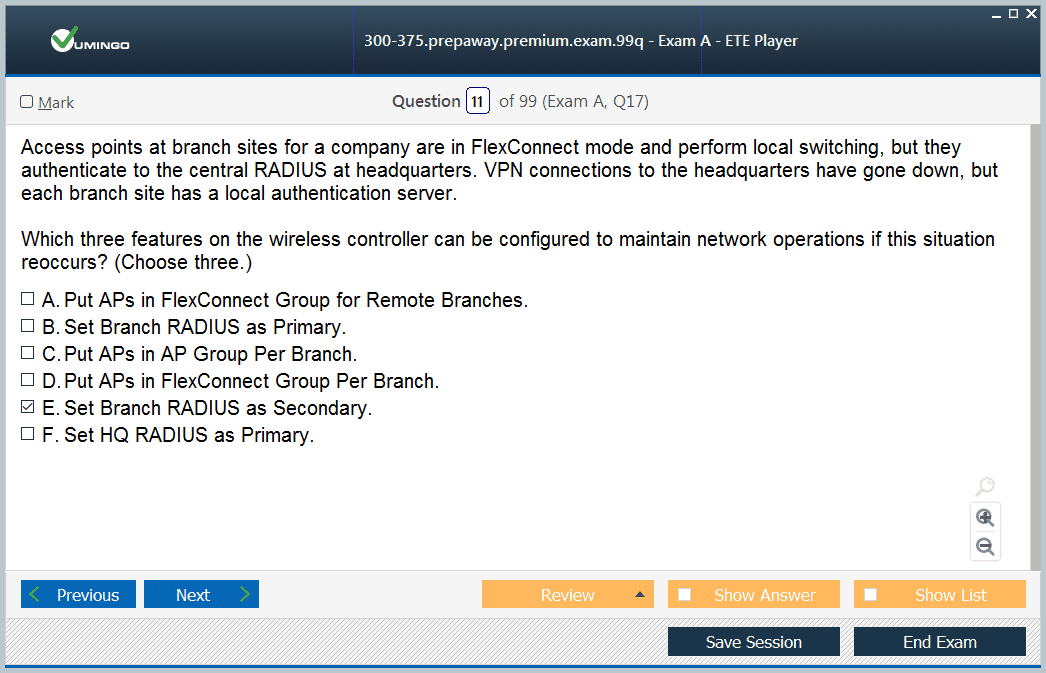Click the zoom out magnifier icon

coord(985,547)
